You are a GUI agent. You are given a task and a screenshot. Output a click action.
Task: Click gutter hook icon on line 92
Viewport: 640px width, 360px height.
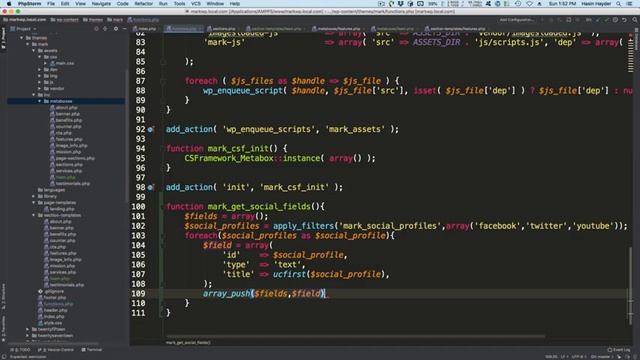[x=151, y=129]
